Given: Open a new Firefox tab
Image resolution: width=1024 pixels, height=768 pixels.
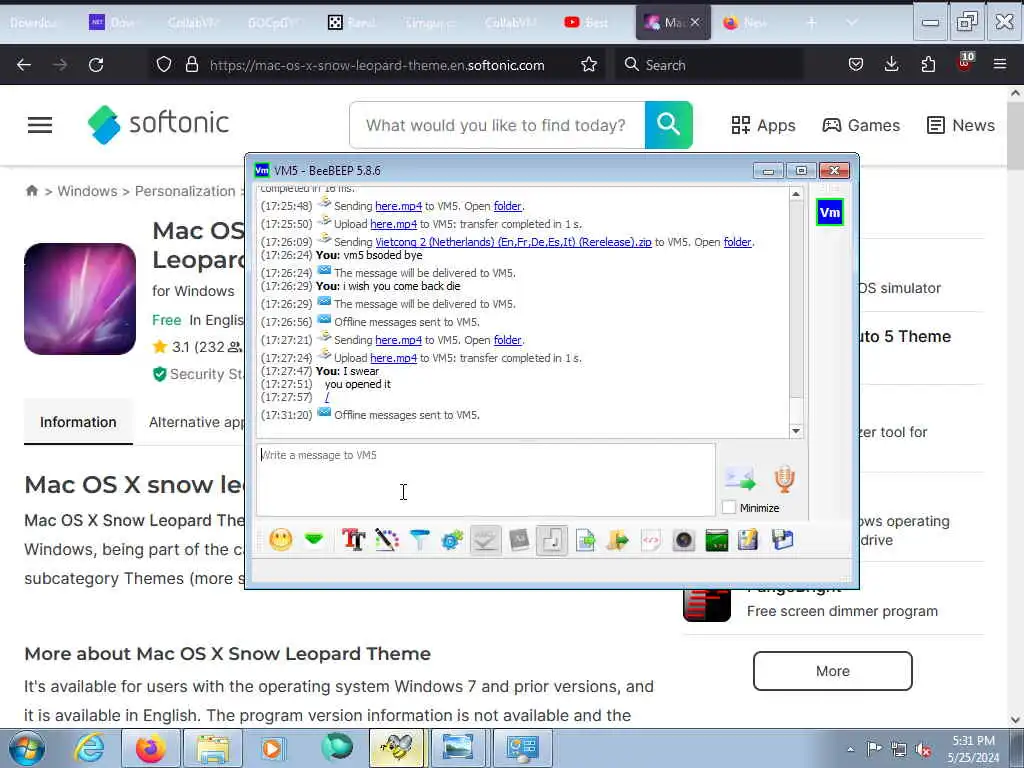Looking at the screenshot, I should point(812,23).
